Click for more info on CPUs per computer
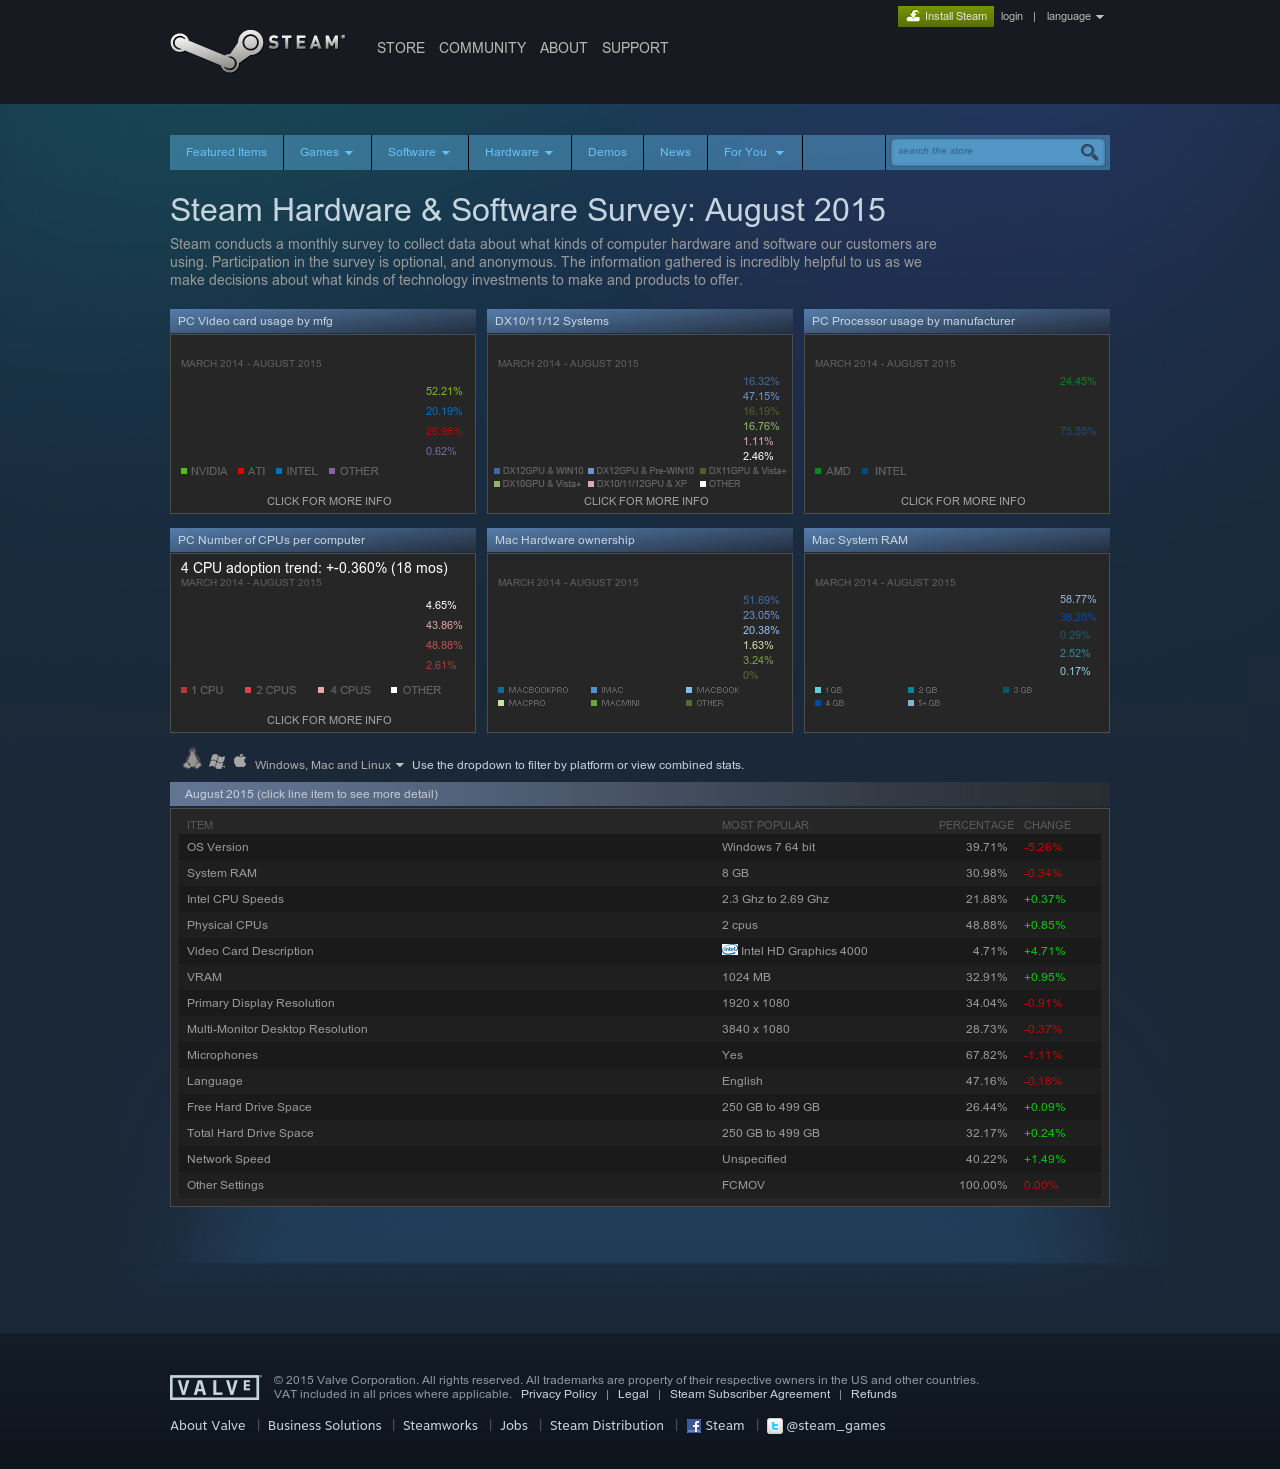 pyautogui.click(x=329, y=720)
